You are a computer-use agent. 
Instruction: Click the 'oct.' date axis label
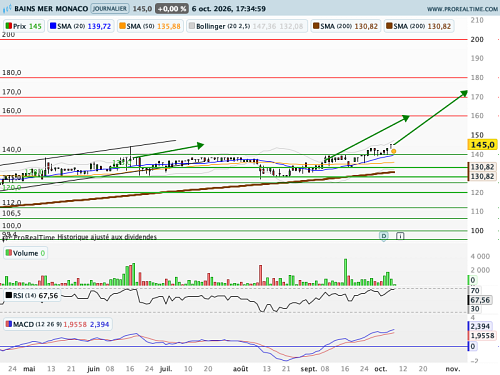click(x=381, y=369)
